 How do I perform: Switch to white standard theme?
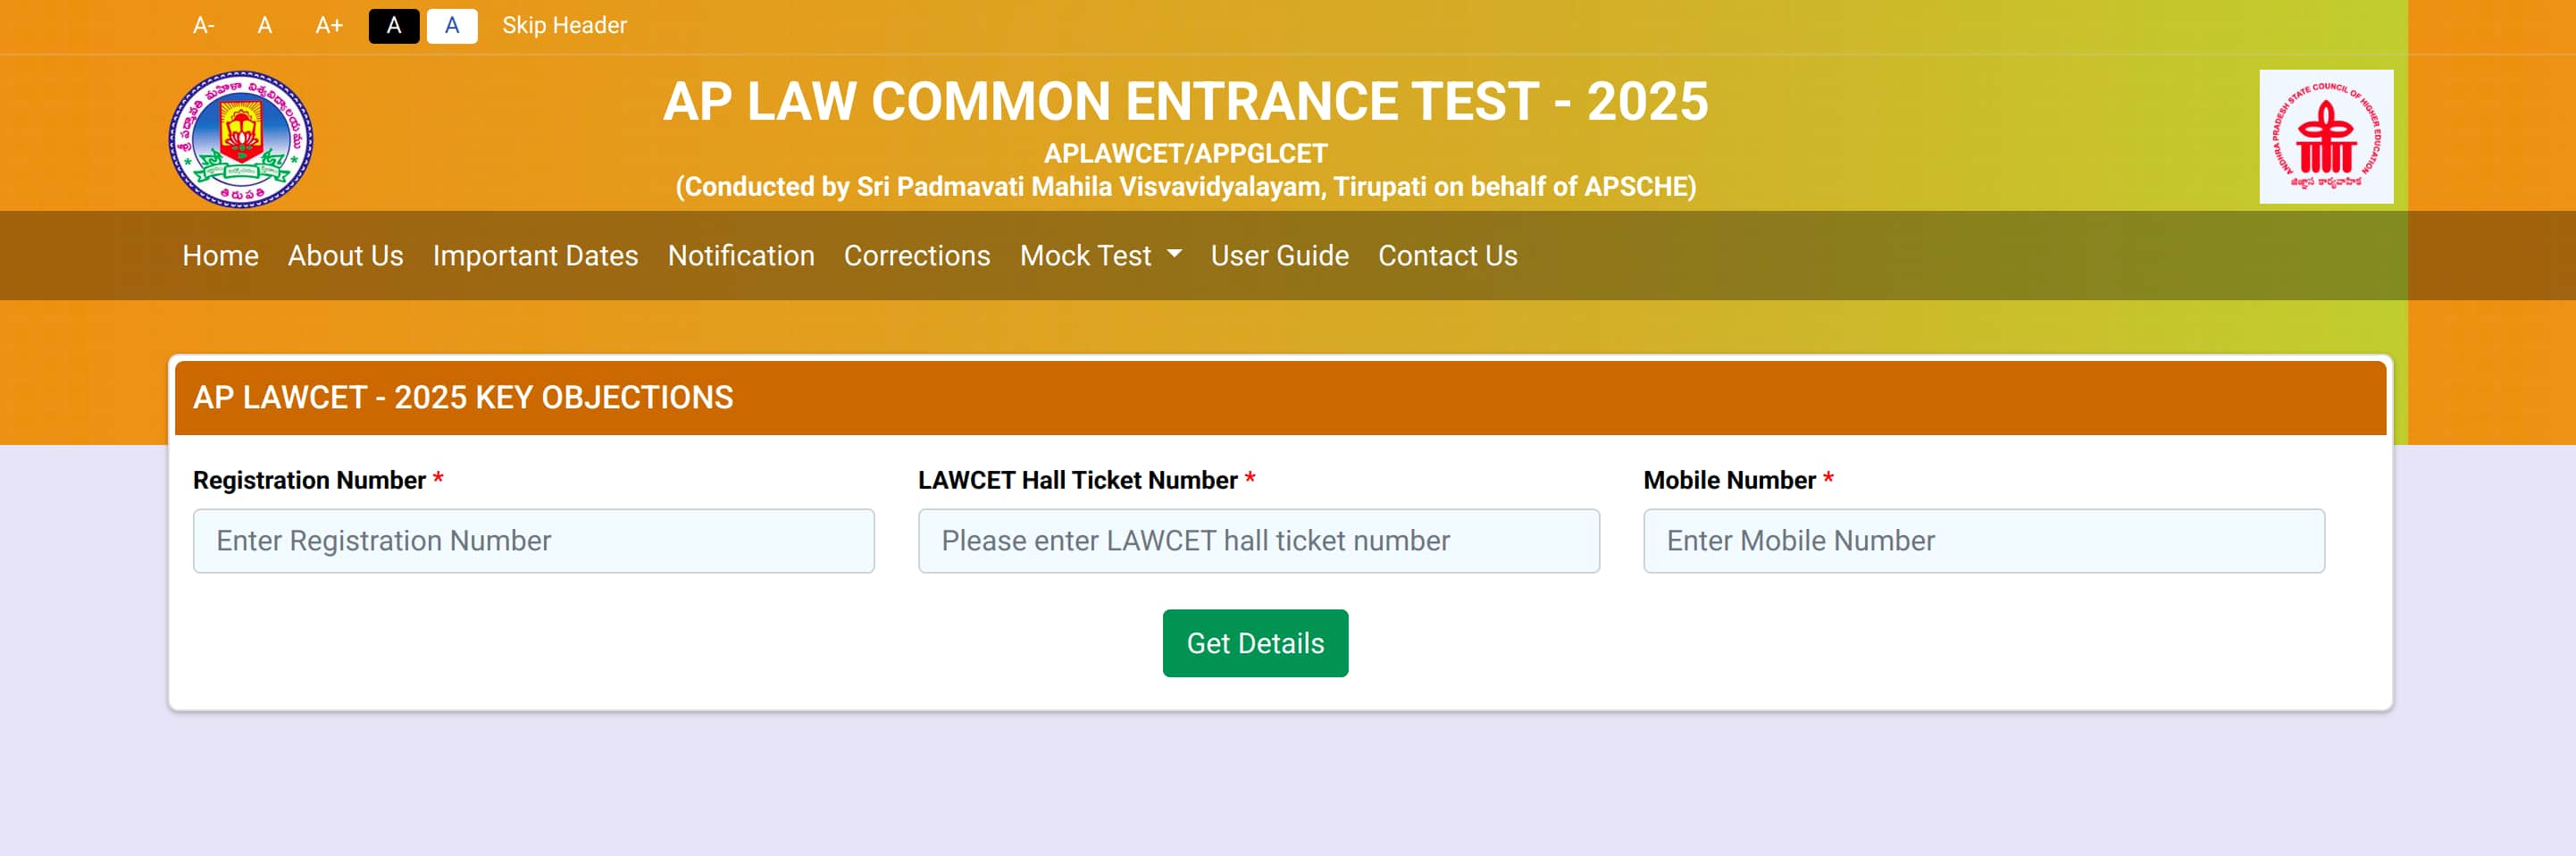click(452, 26)
